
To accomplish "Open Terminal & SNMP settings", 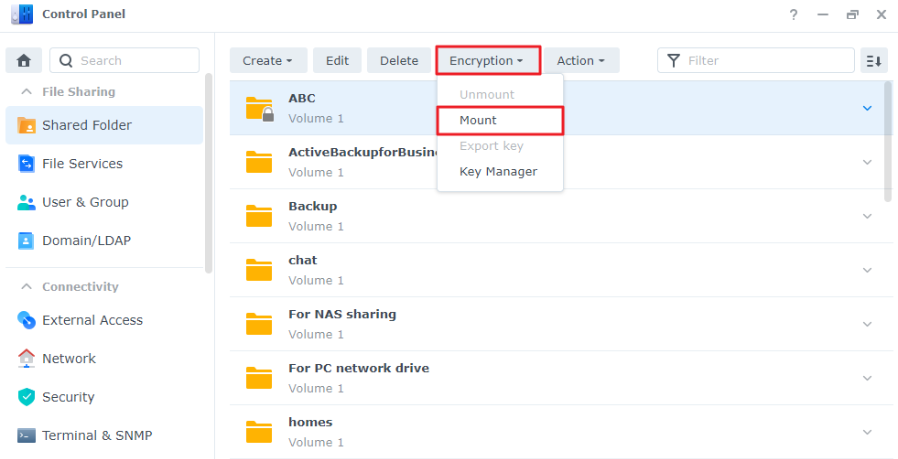I will pyautogui.click(x=104, y=436).
